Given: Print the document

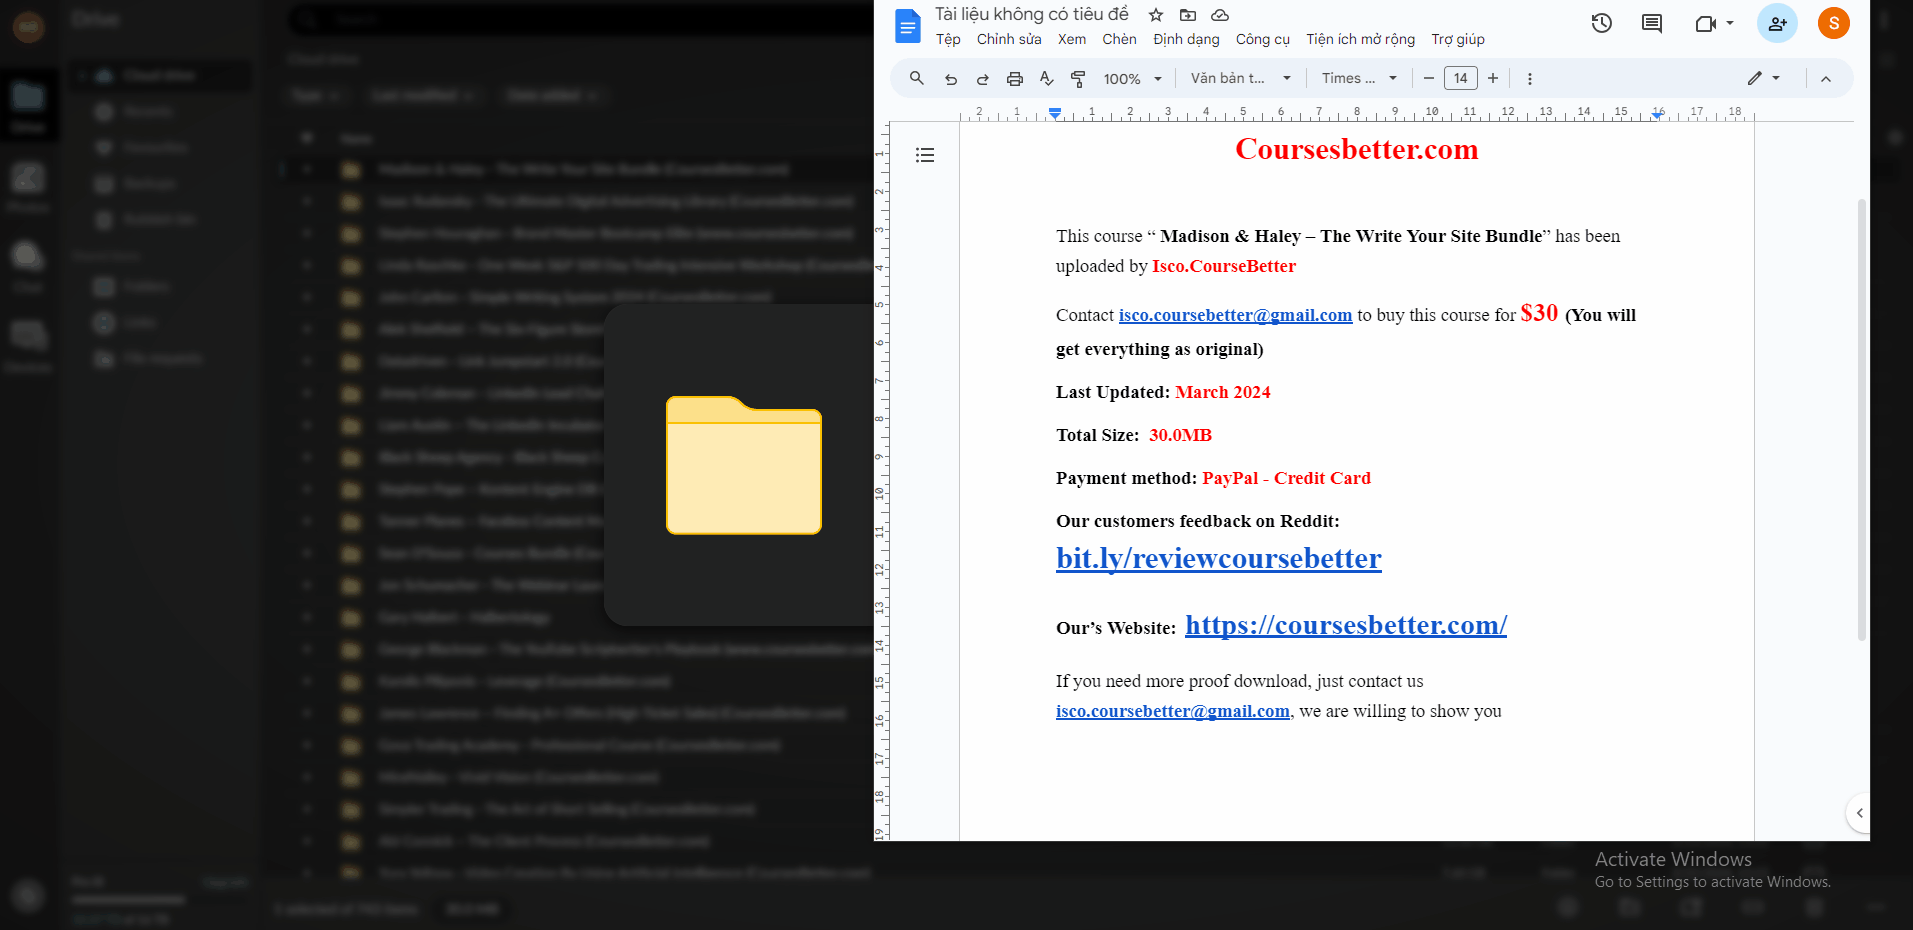Looking at the screenshot, I should [x=1014, y=79].
